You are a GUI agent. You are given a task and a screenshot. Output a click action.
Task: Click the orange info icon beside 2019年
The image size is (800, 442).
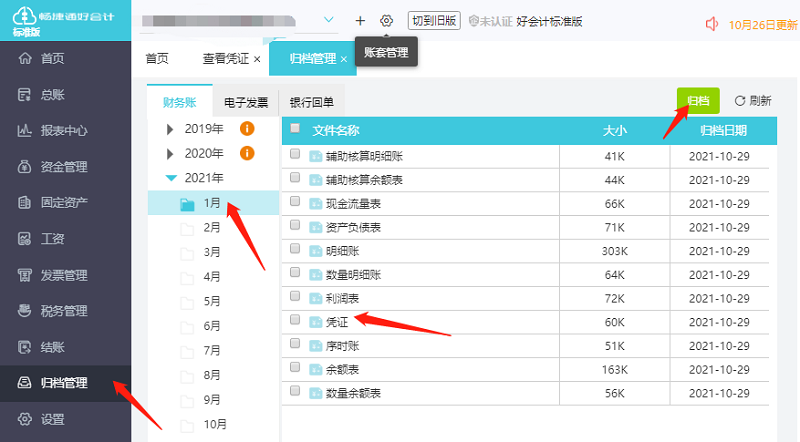pos(247,129)
